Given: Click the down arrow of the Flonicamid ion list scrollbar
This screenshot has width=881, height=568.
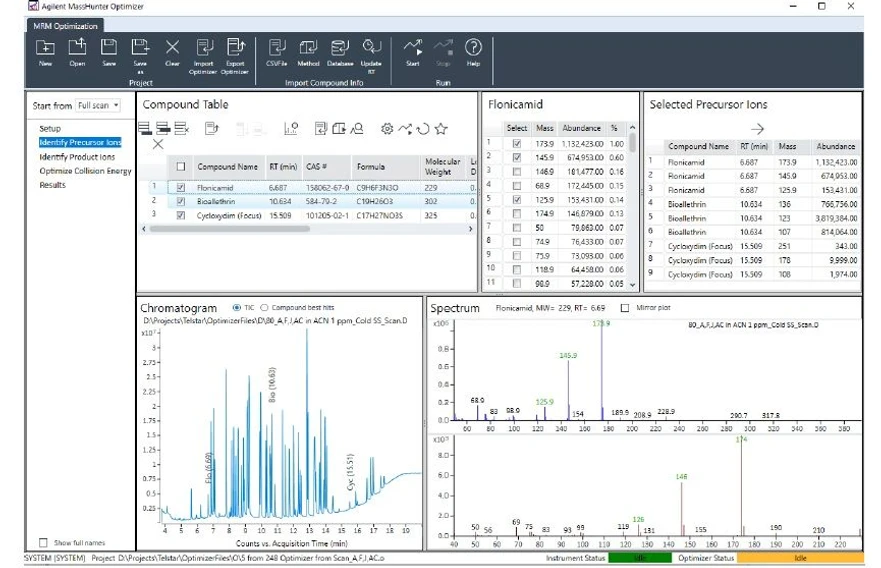Looking at the screenshot, I should (632, 285).
